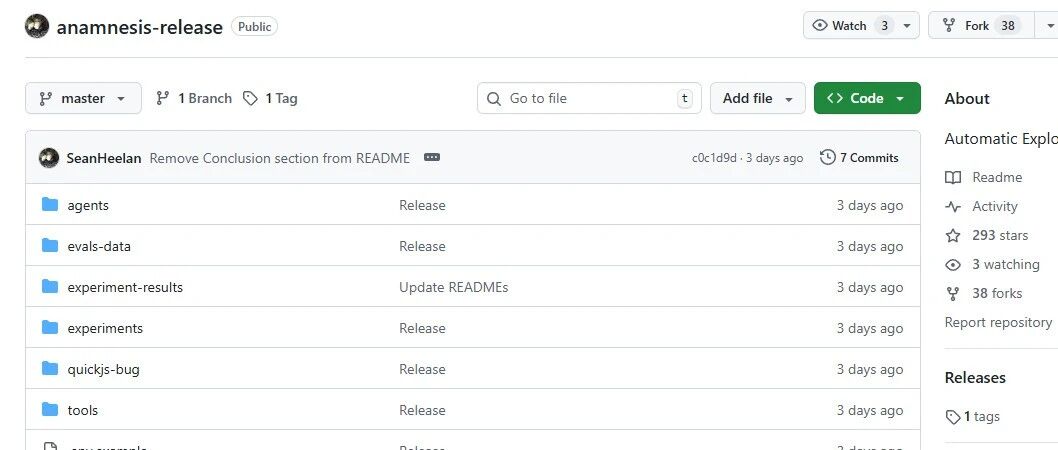
Task: Open the Releases heading link
Action: pyautogui.click(x=975, y=378)
